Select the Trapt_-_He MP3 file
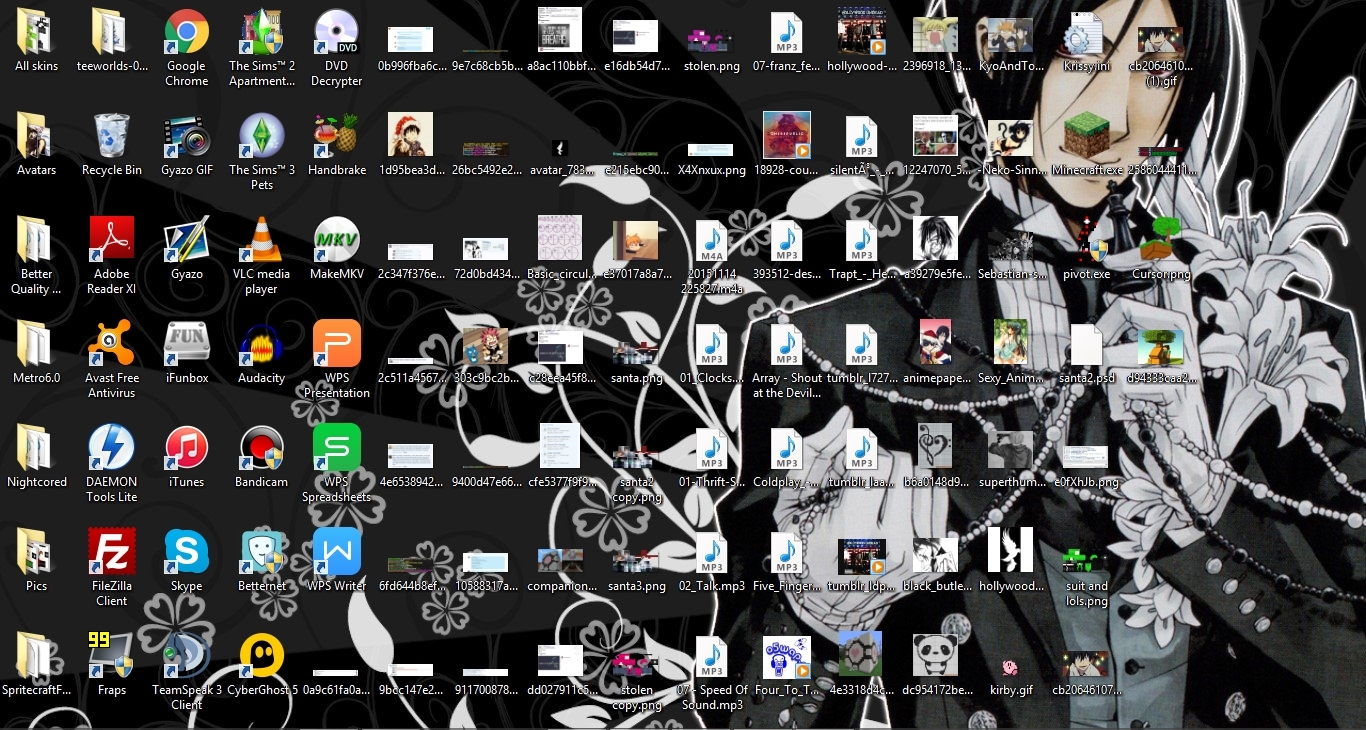Screen dimensions: 1366x730 point(861,241)
